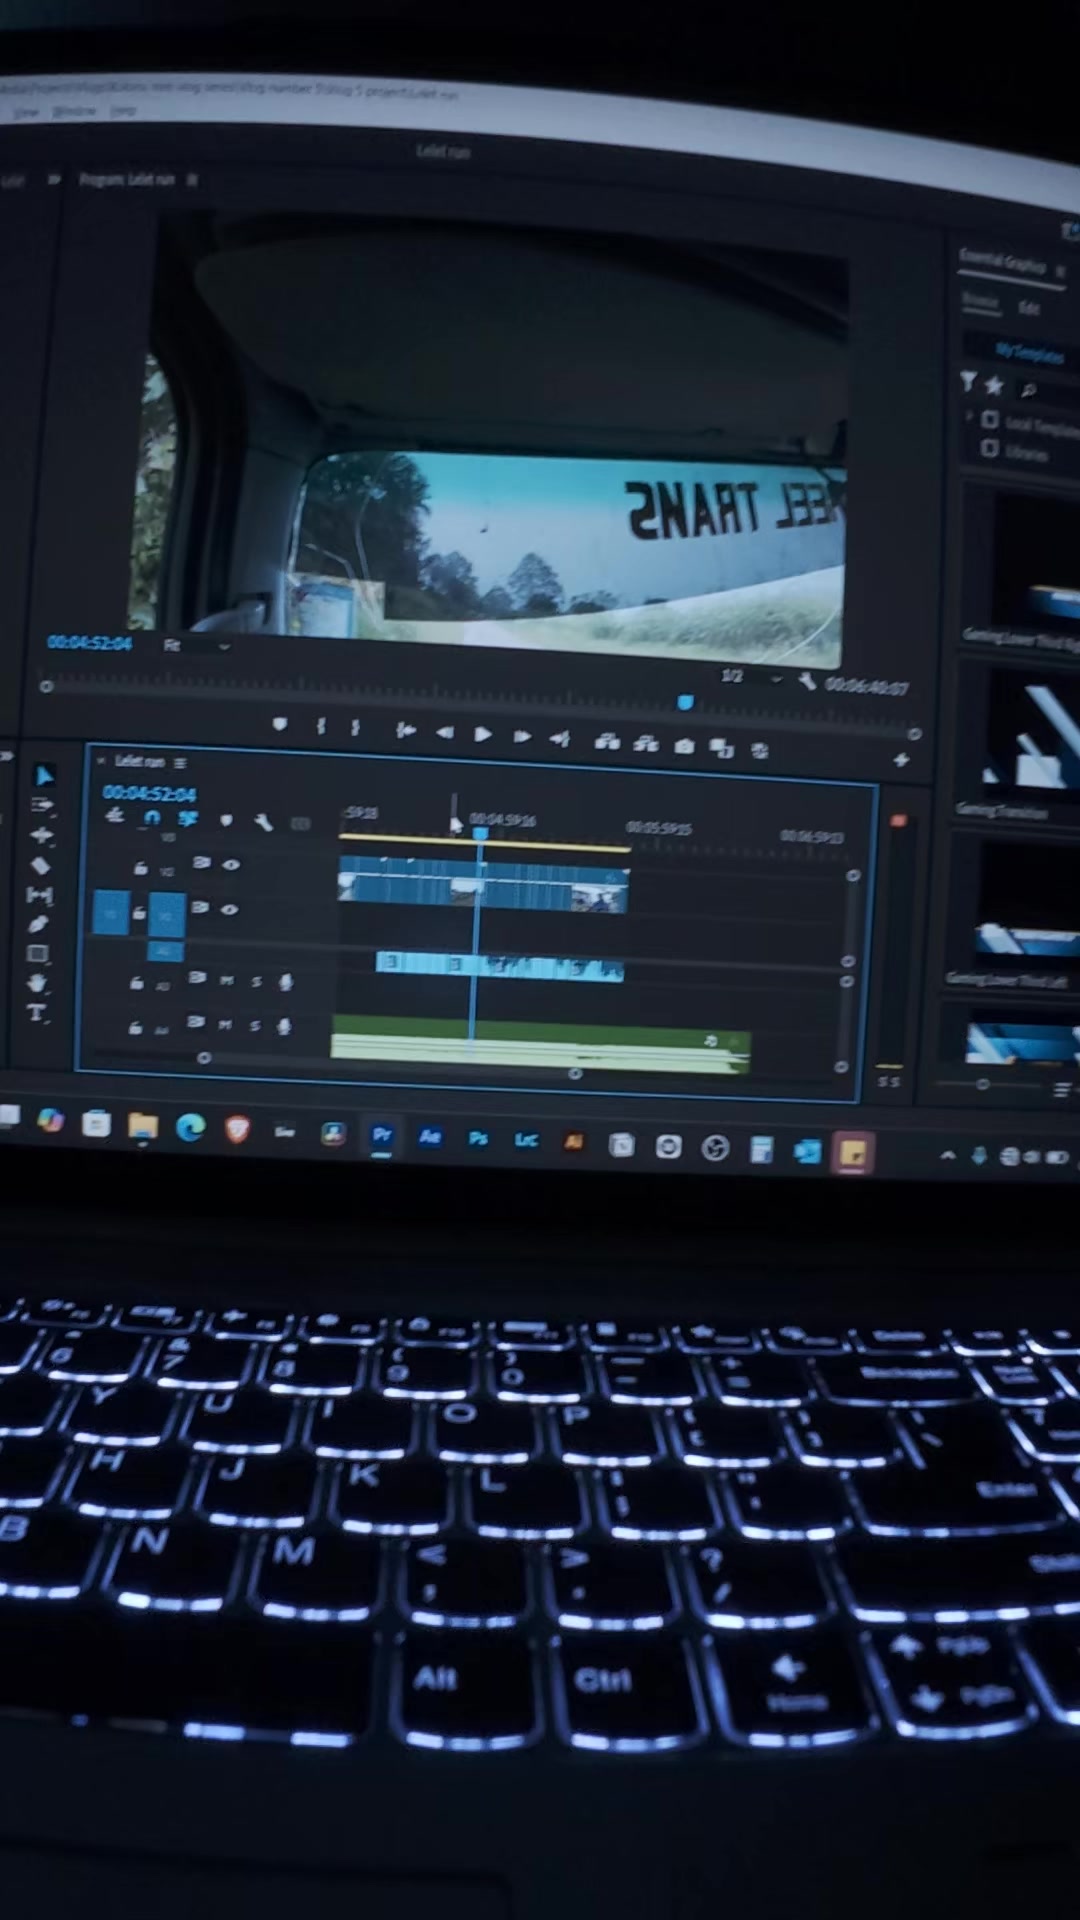Expand the Local Templates entry
This screenshot has height=1920, width=1080.
pyautogui.click(x=968, y=416)
